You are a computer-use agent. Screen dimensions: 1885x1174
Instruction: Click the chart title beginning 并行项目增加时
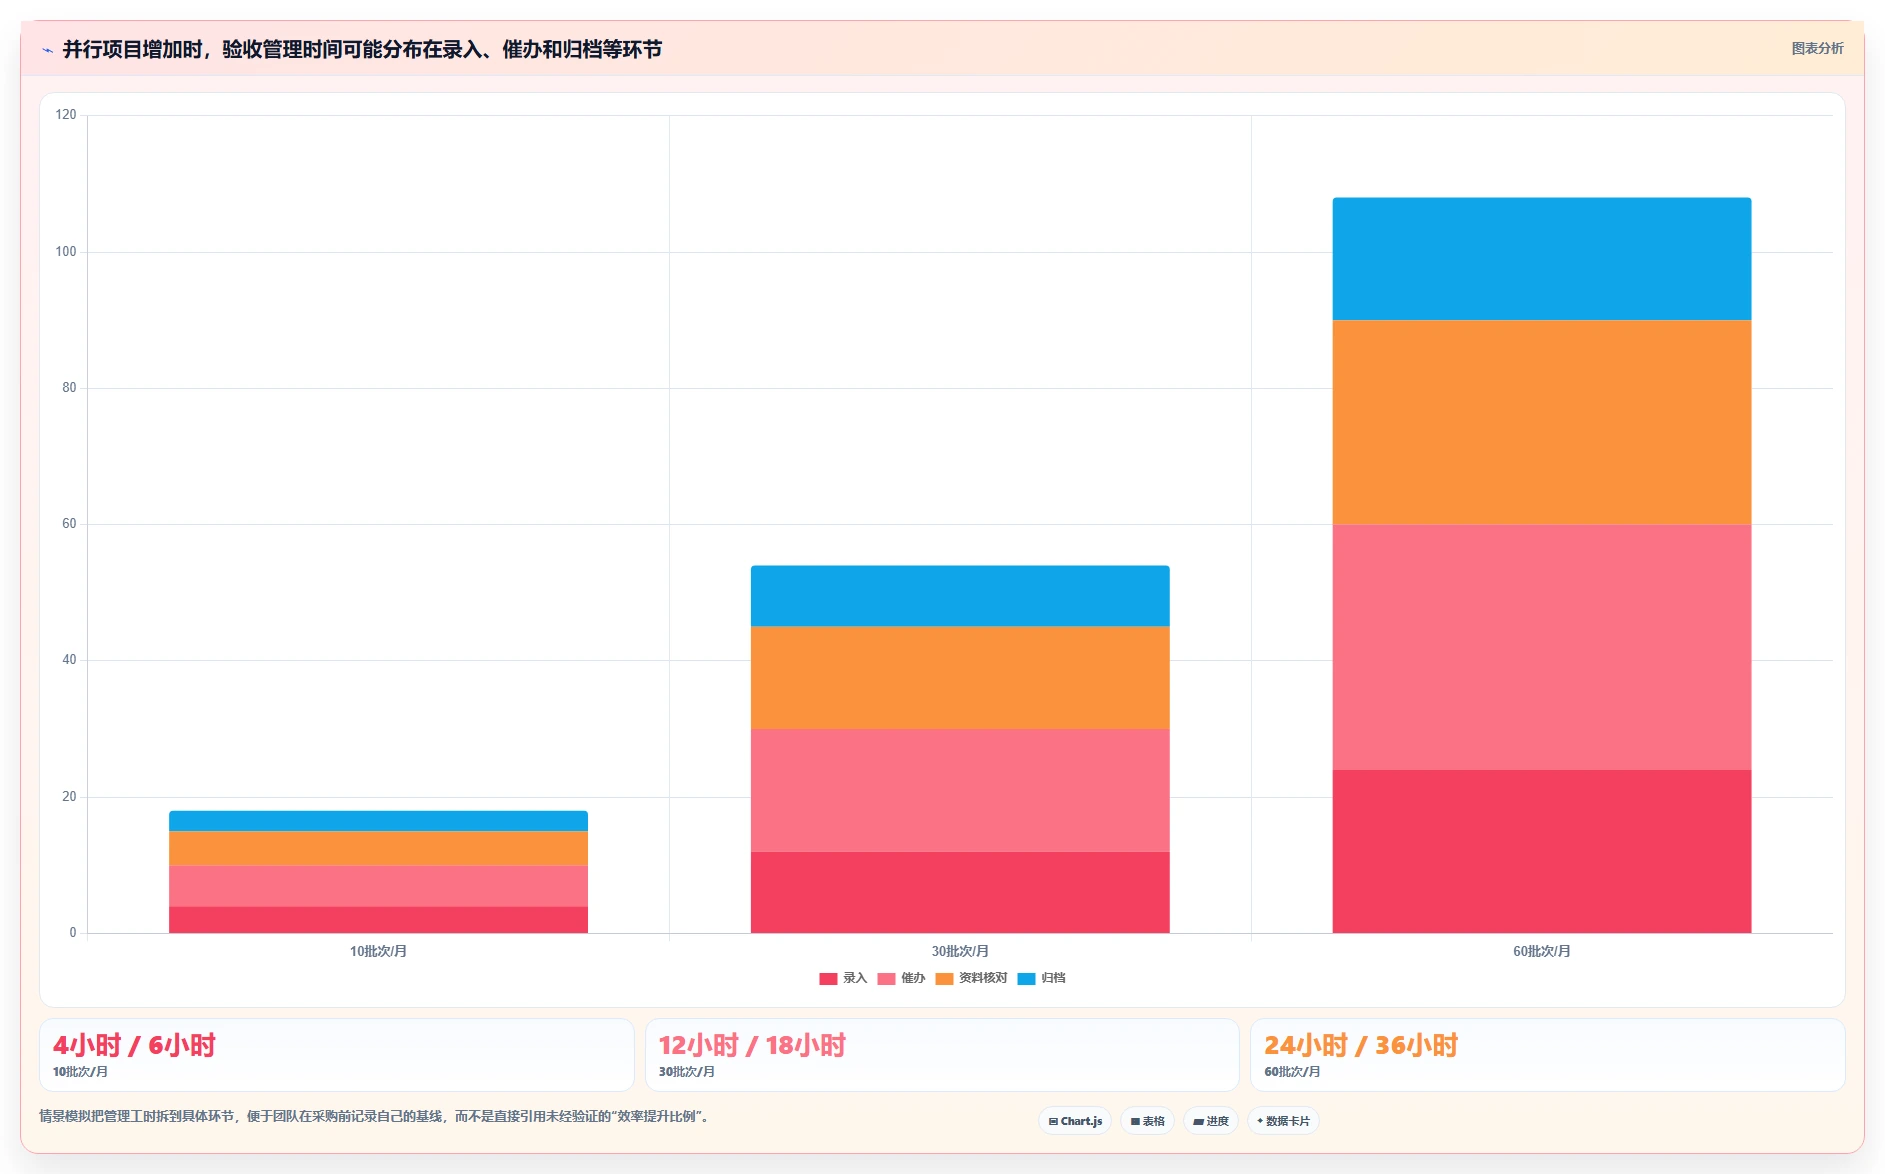tap(362, 49)
